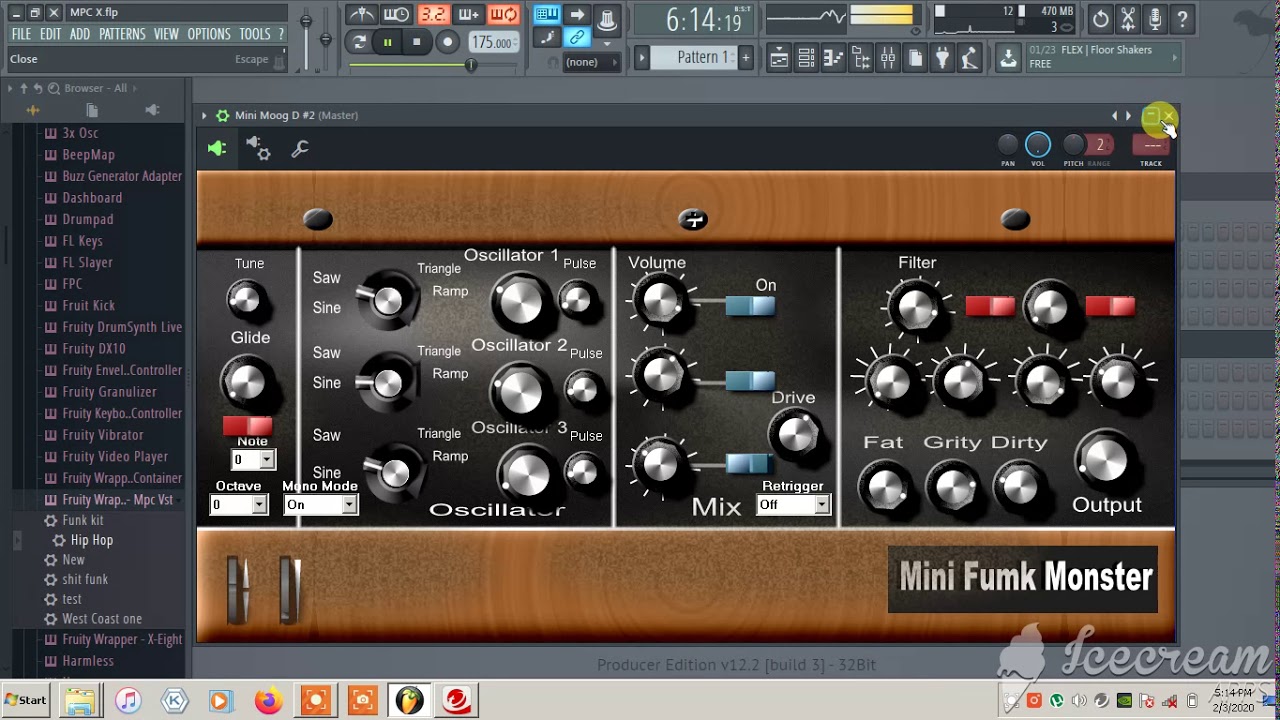Open the PATTERNS menu
The image size is (1280, 720).
point(122,34)
